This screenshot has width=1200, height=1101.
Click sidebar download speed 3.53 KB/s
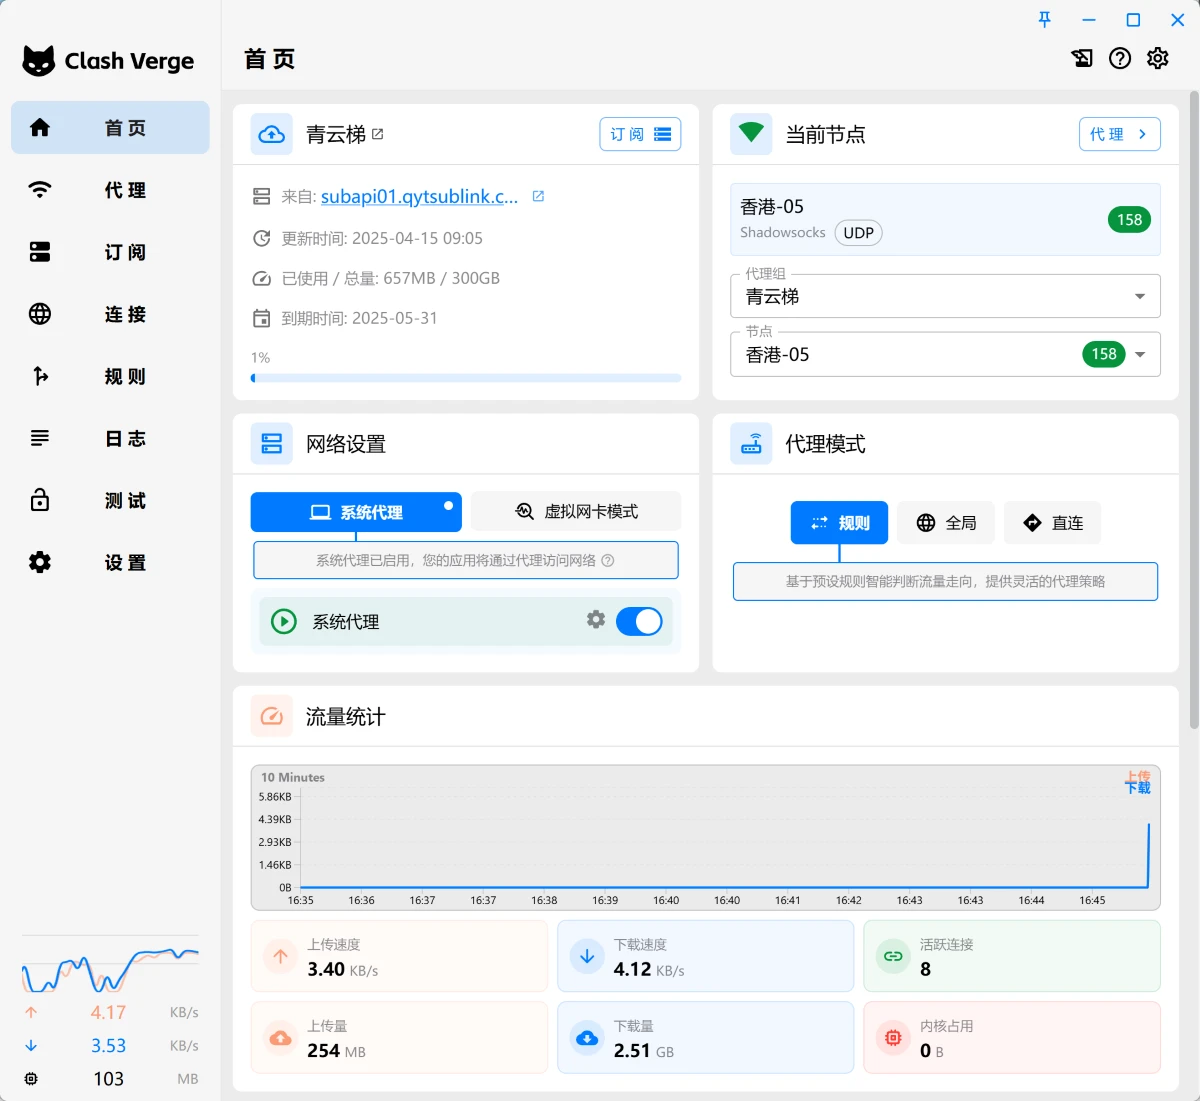(108, 1045)
